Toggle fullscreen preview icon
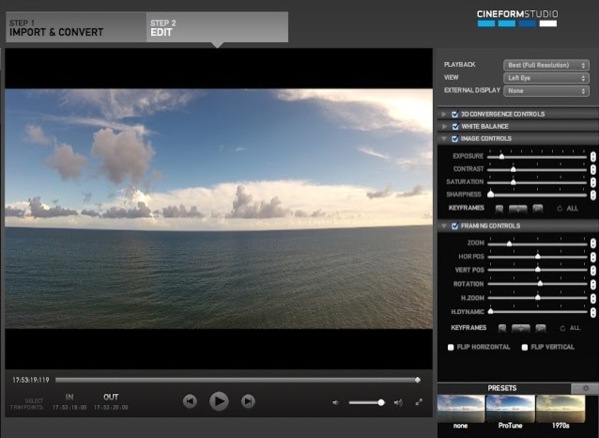599x438 pixels. pyautogui.click(x=419, y=402)
